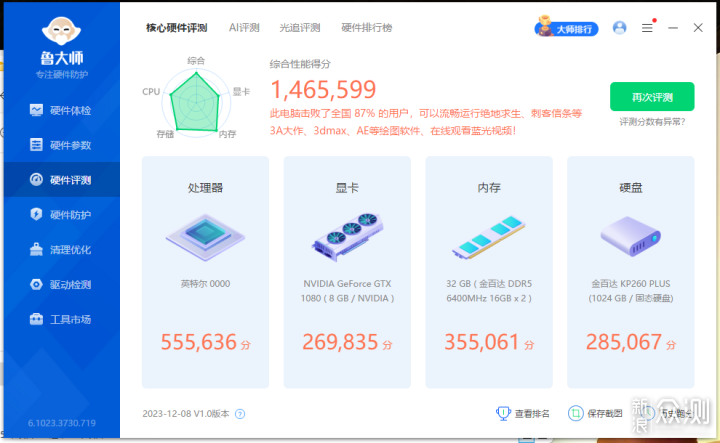This screenshot has width=720, height=443.
Task: Click the graphics card score 269,835
Action: [x=340, y=342]
